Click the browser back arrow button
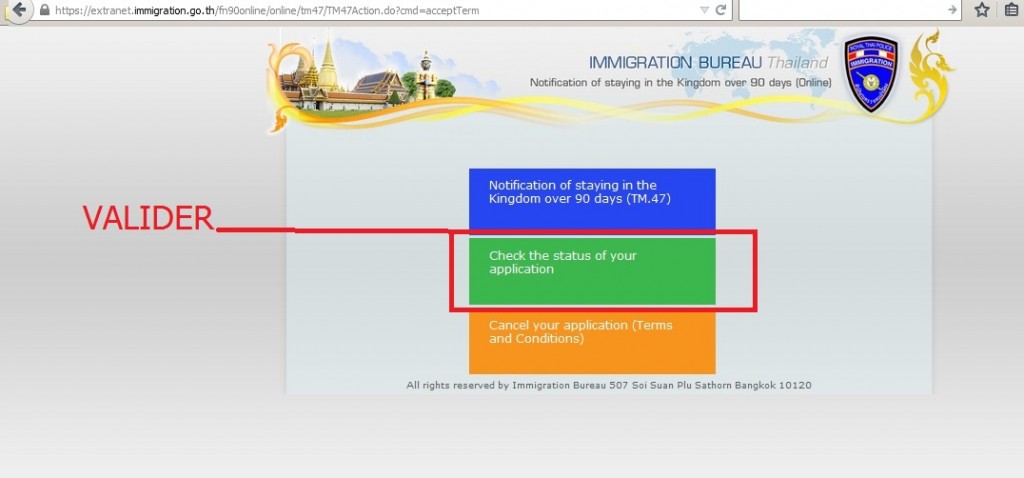The image size is (1024, 478). click(20, 10)
